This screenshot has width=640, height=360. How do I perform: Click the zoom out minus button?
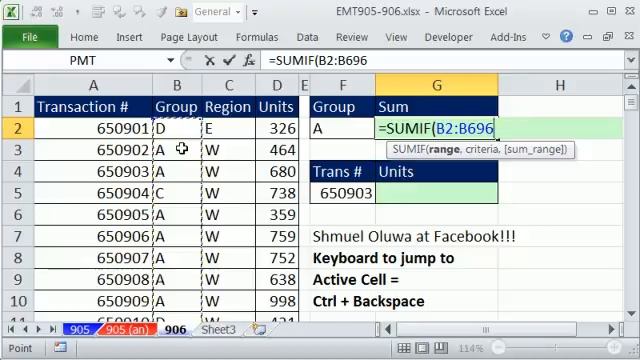[x=498, y=348]
